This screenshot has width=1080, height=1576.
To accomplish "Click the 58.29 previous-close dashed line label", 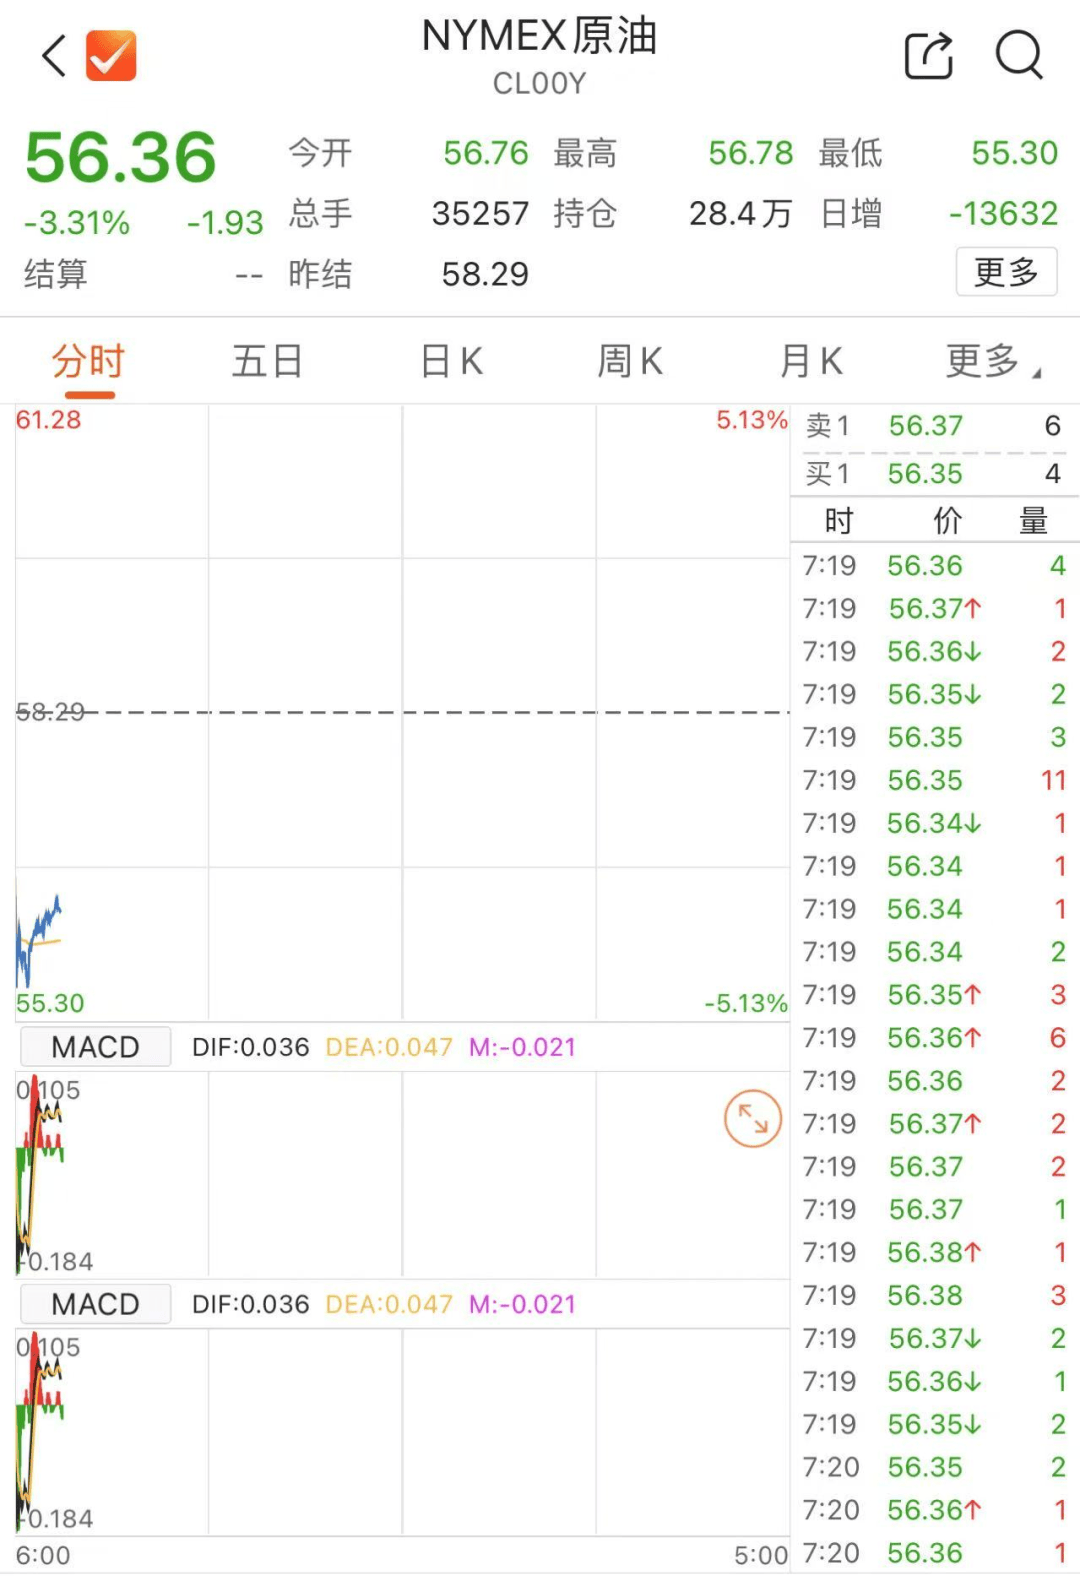I will [x=50, y=712].
